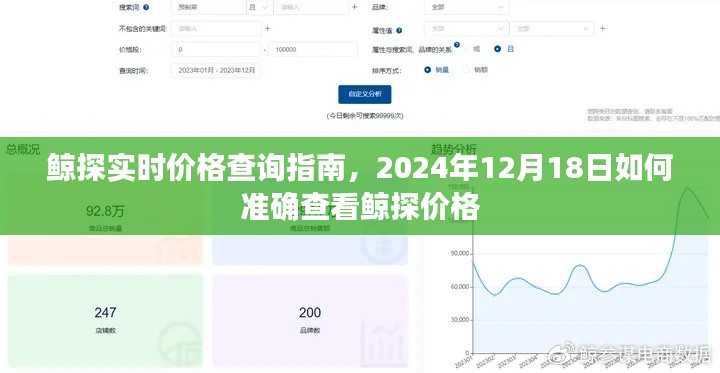Expand the 品牌 dropdown showing 全部
The image size is (720, 373).
click(x=467, y=7)
